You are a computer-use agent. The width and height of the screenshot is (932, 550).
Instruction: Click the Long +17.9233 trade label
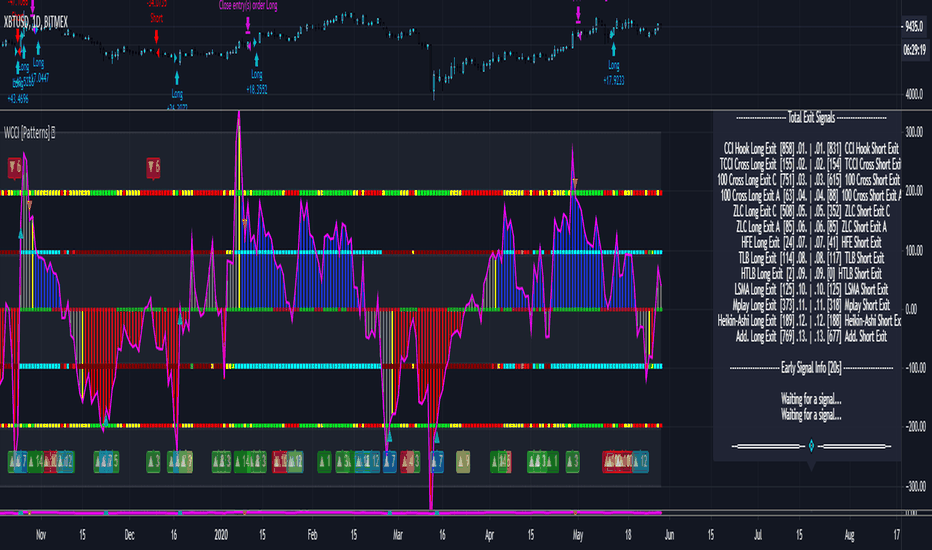click(x=613, y=73)
